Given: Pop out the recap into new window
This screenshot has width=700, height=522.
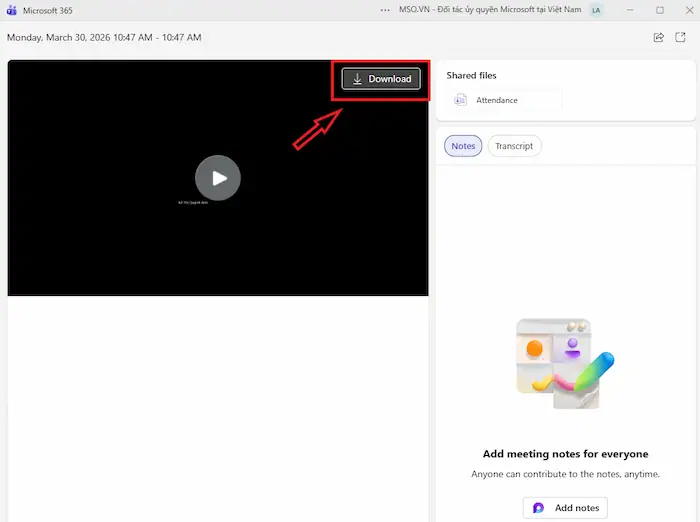Looking at the screenshot, I should click(681, 37).
